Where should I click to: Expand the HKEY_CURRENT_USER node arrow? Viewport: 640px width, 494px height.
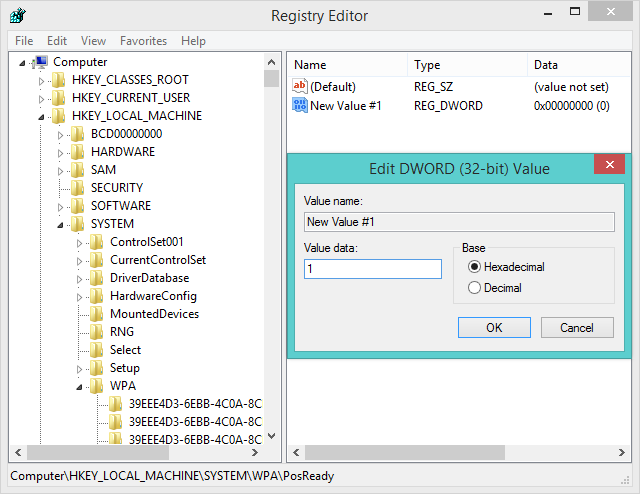(x=41, y=99)
